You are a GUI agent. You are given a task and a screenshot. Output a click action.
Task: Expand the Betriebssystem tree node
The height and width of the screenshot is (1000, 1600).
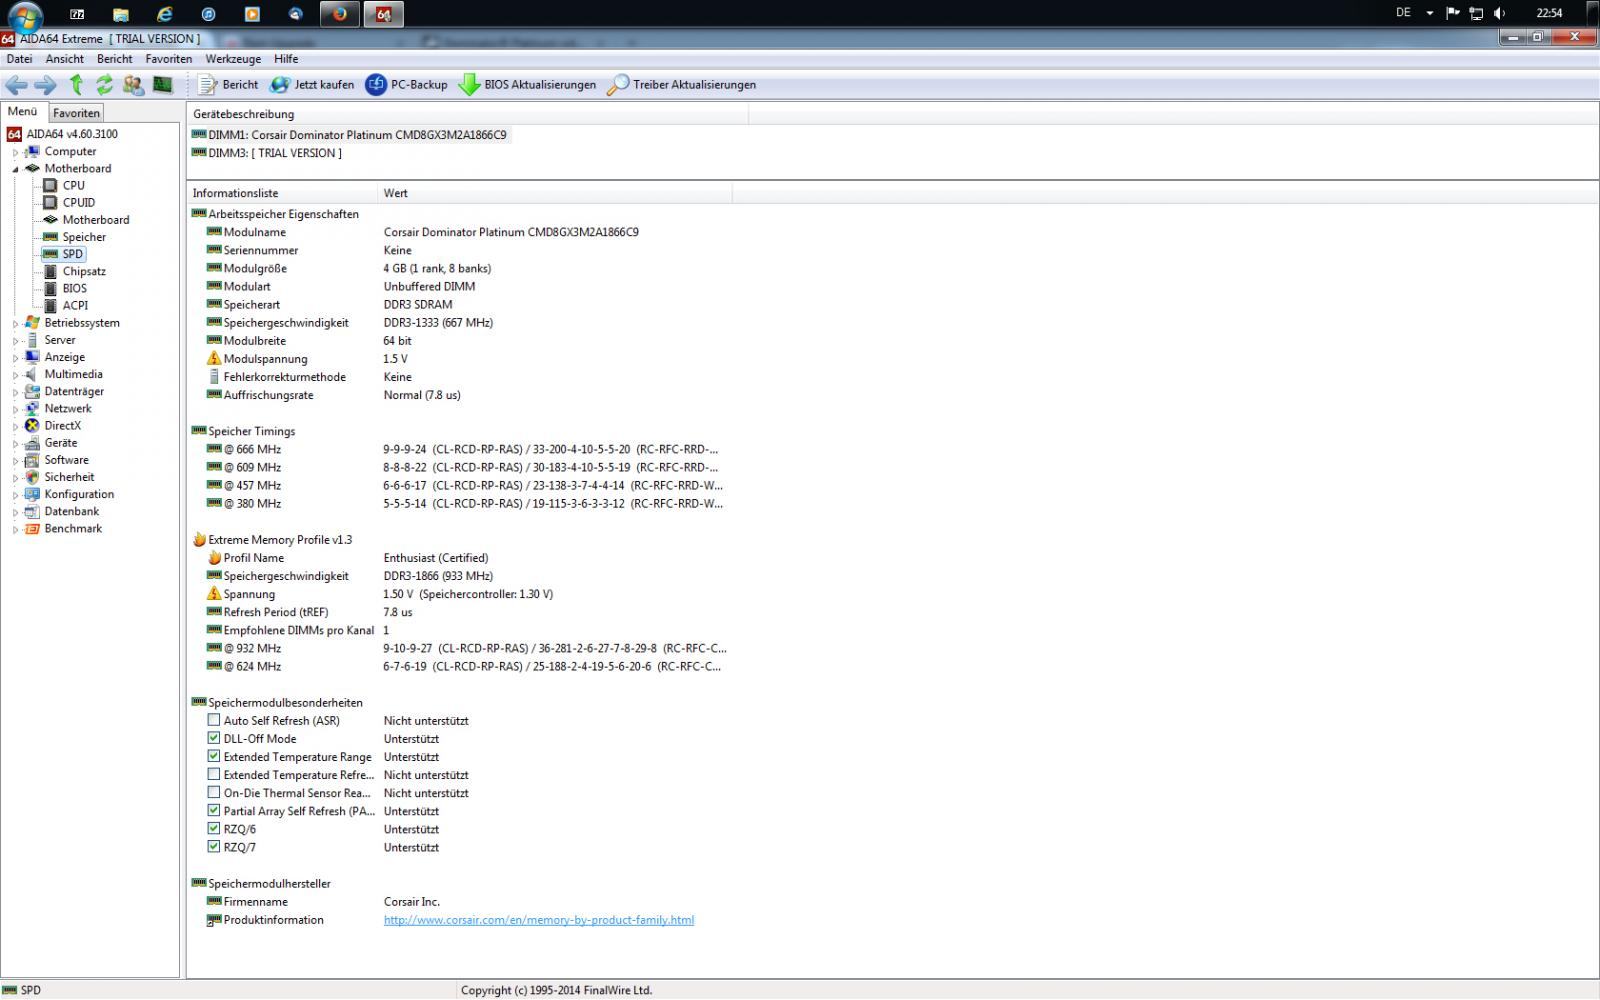15,323
